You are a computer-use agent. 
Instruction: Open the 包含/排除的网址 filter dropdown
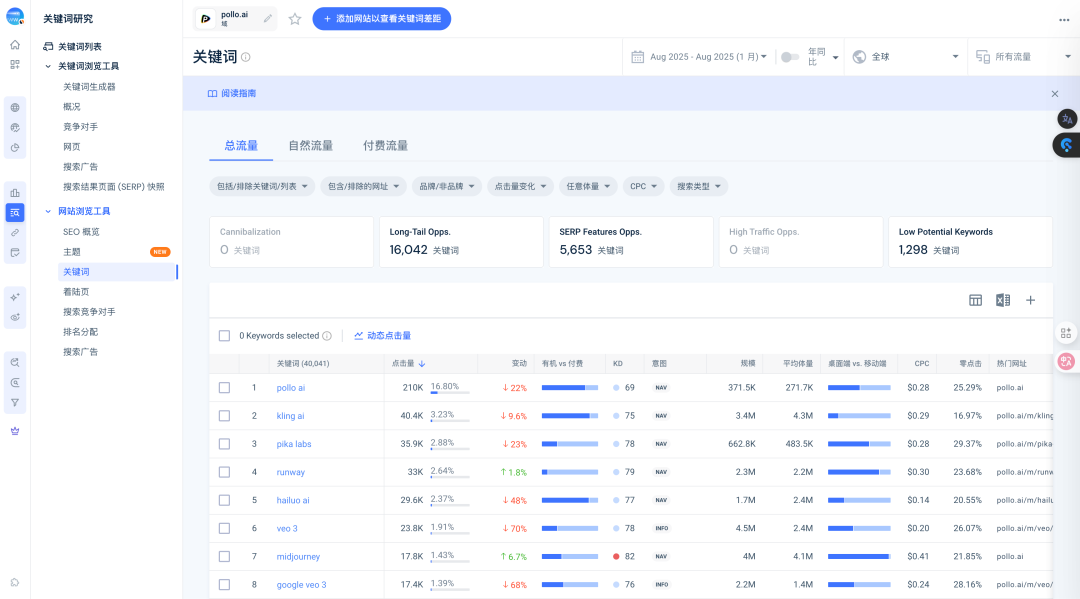(x=364, y=187)
